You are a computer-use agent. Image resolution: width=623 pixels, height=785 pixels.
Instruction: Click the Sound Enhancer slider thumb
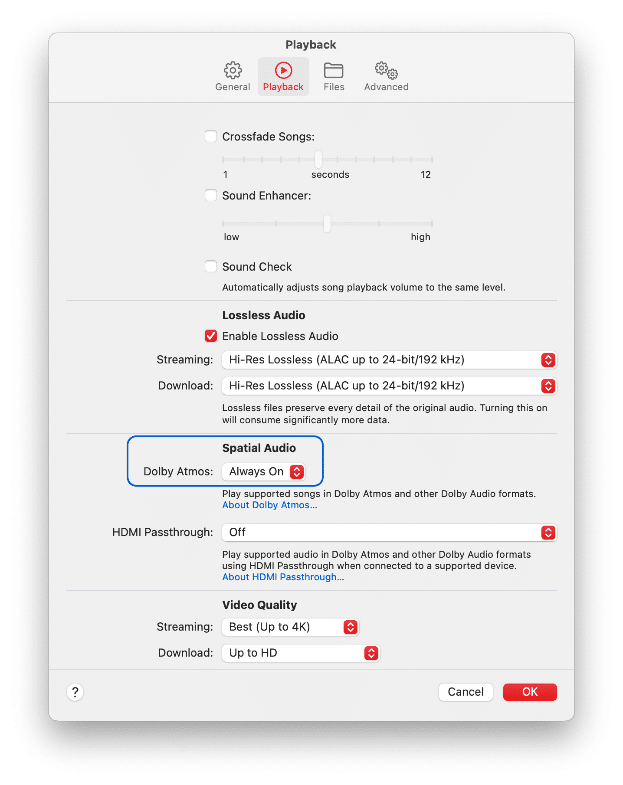click(327, 223)
